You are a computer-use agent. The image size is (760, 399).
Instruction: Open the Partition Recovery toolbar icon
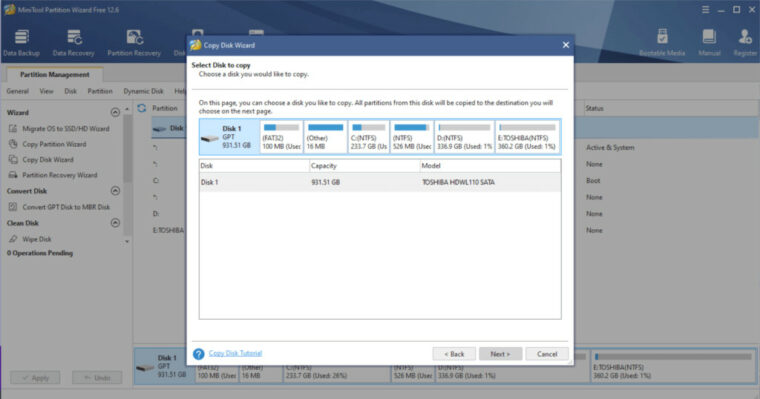134,43
